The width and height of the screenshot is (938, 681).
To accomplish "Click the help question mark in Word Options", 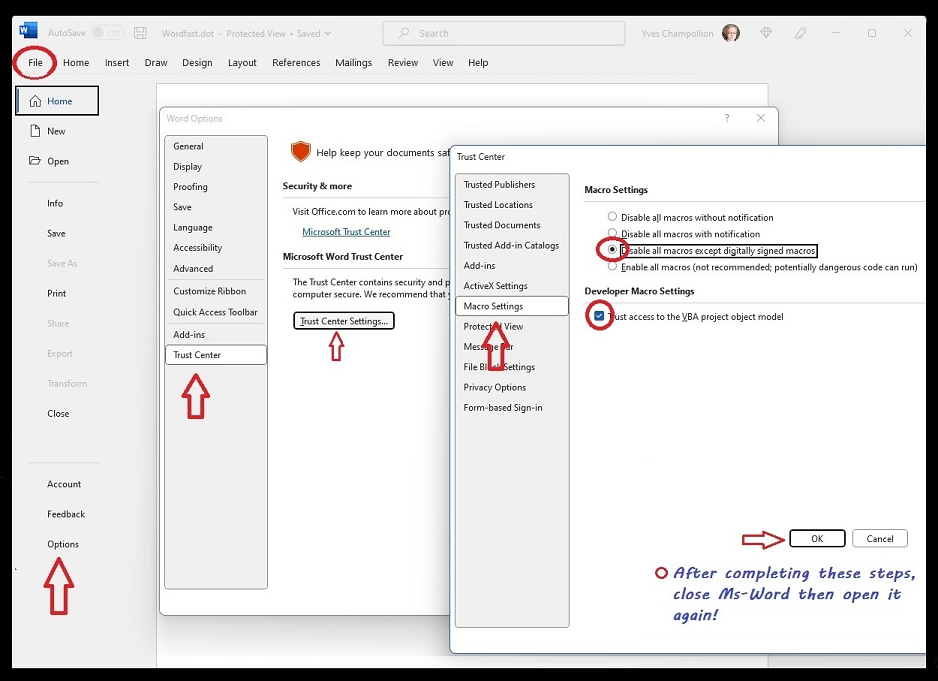I will tap(727, 118).
